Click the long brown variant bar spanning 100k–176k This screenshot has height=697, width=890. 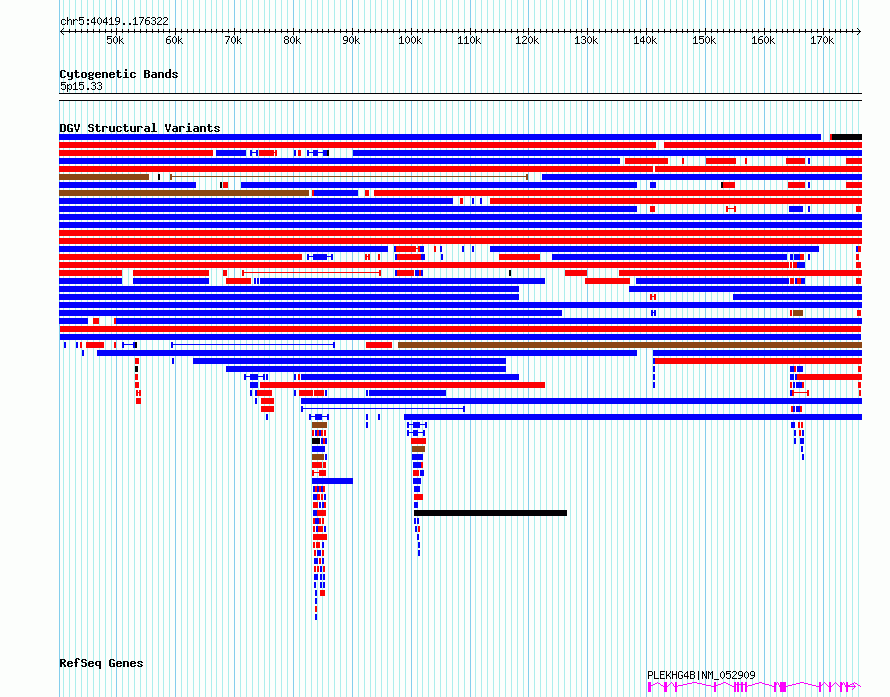coord(630,345)
